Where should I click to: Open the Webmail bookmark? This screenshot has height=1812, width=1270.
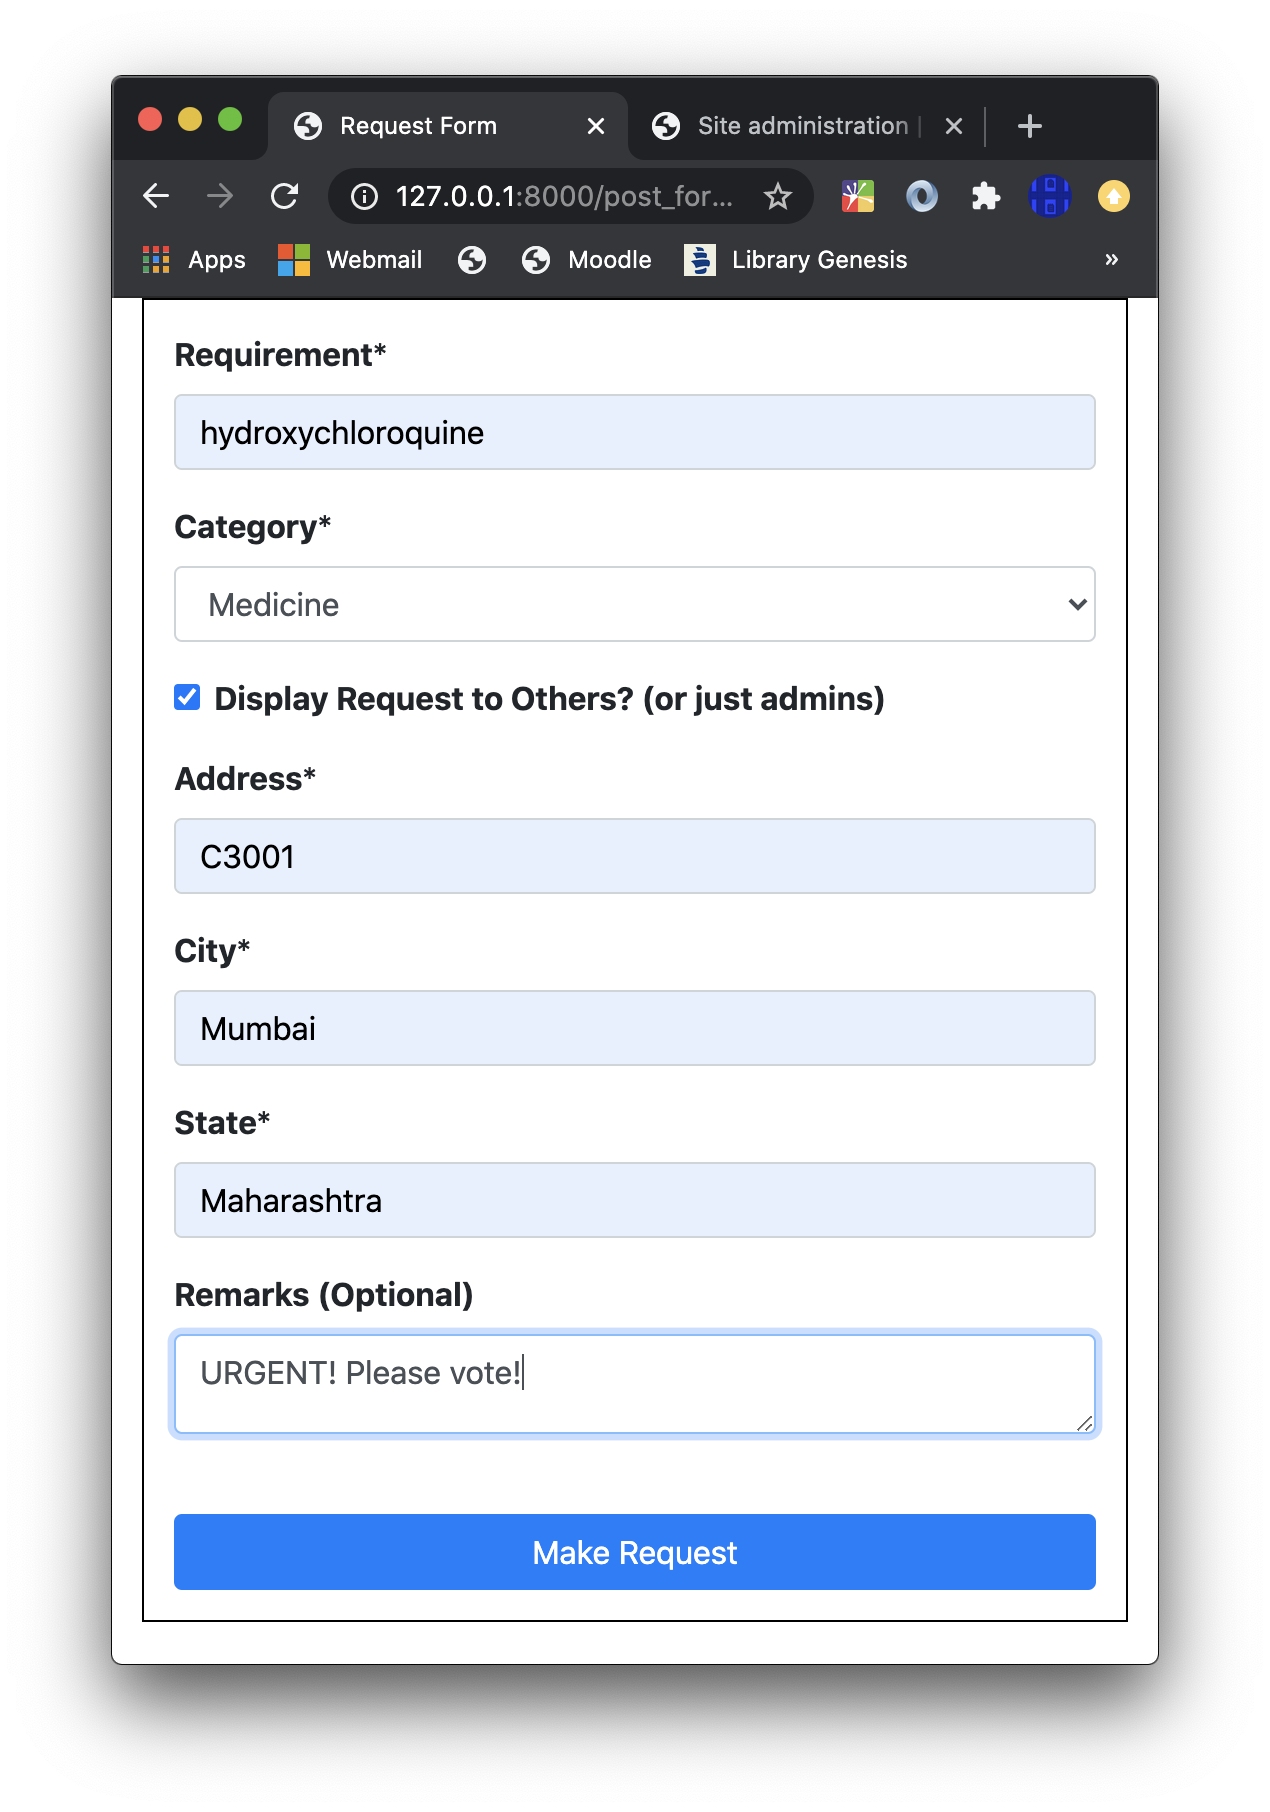350,260
